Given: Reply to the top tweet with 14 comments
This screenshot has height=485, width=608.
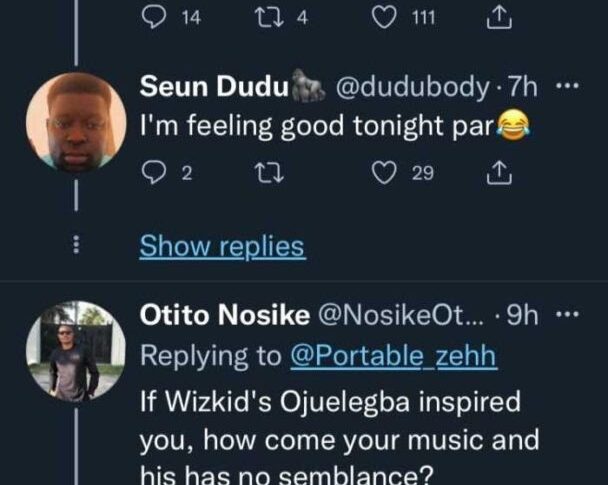Looking at the screenshot, I should click(154, 17).
